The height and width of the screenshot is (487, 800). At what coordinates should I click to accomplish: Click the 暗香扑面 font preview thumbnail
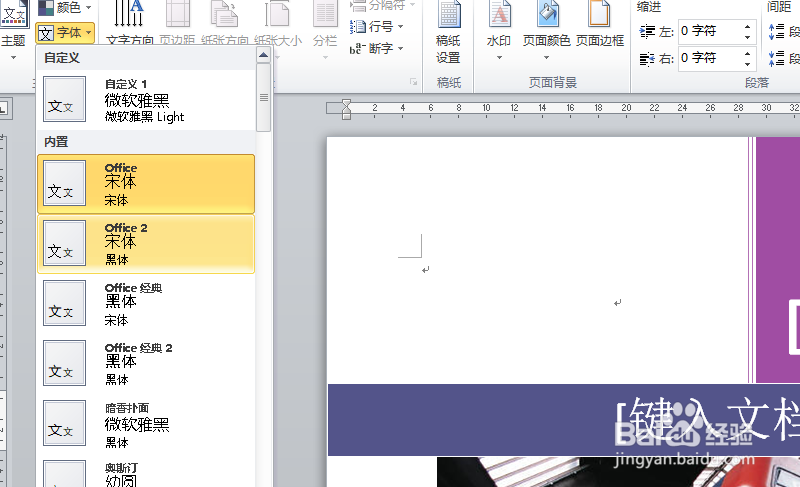click(64, 424)
